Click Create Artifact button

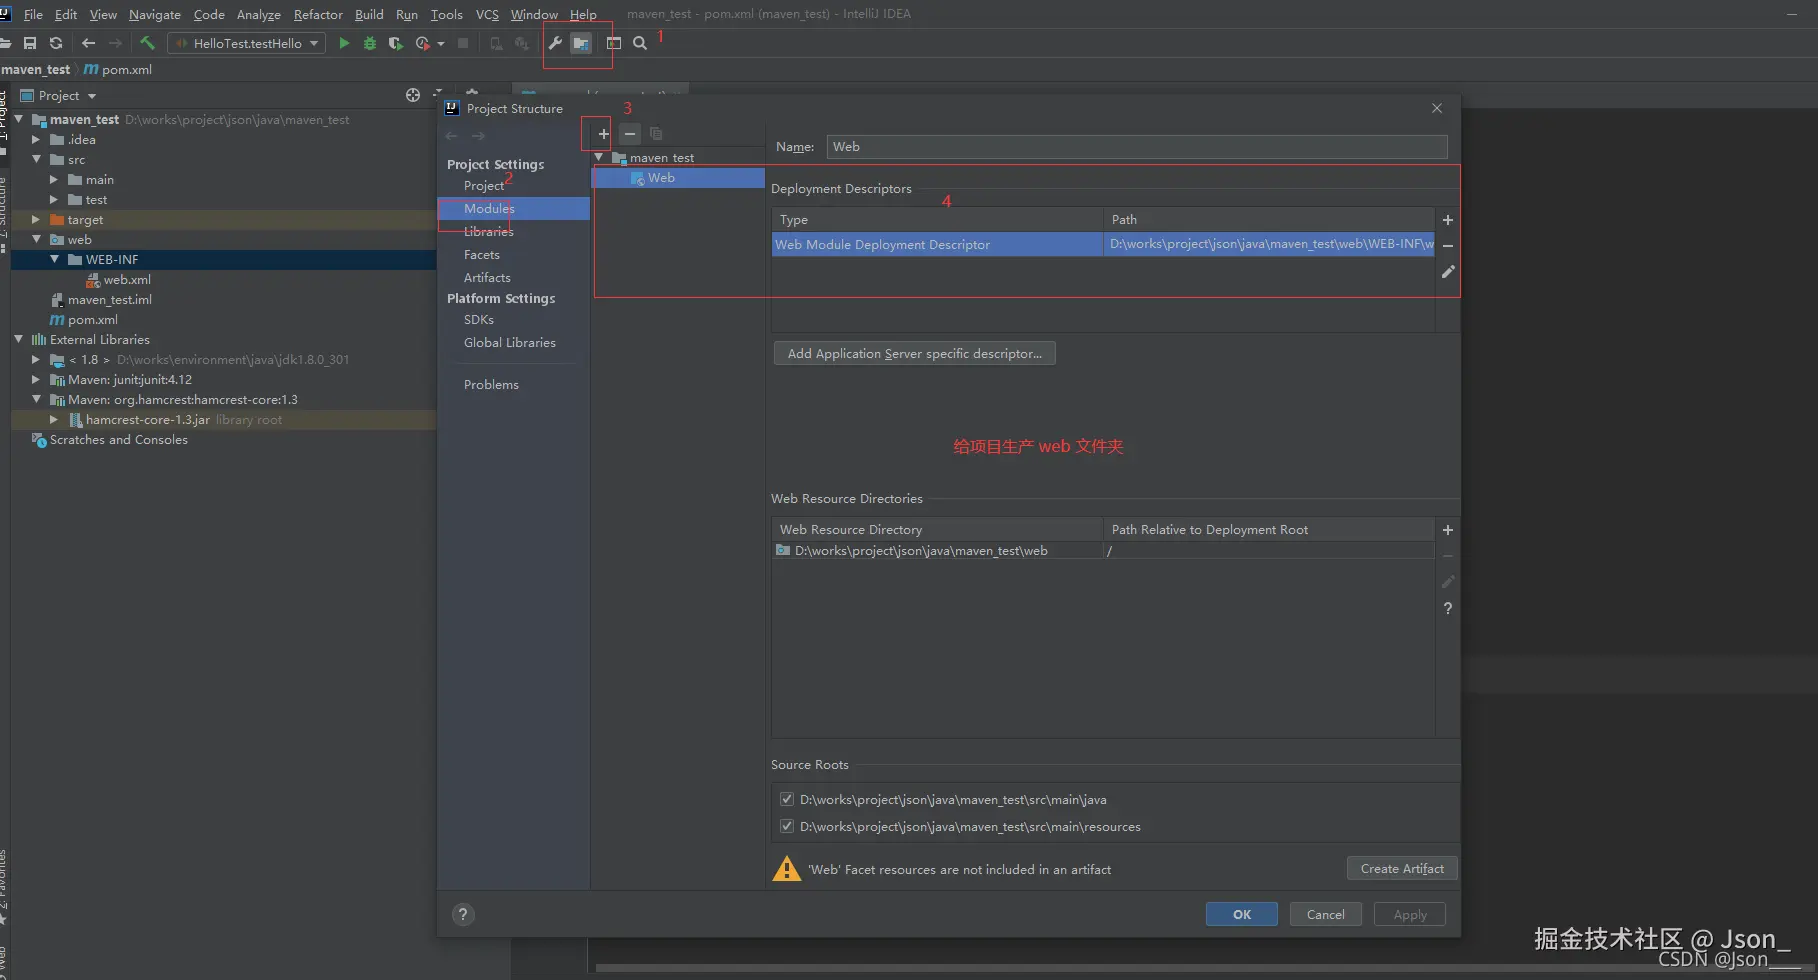tap(1402, 868)
